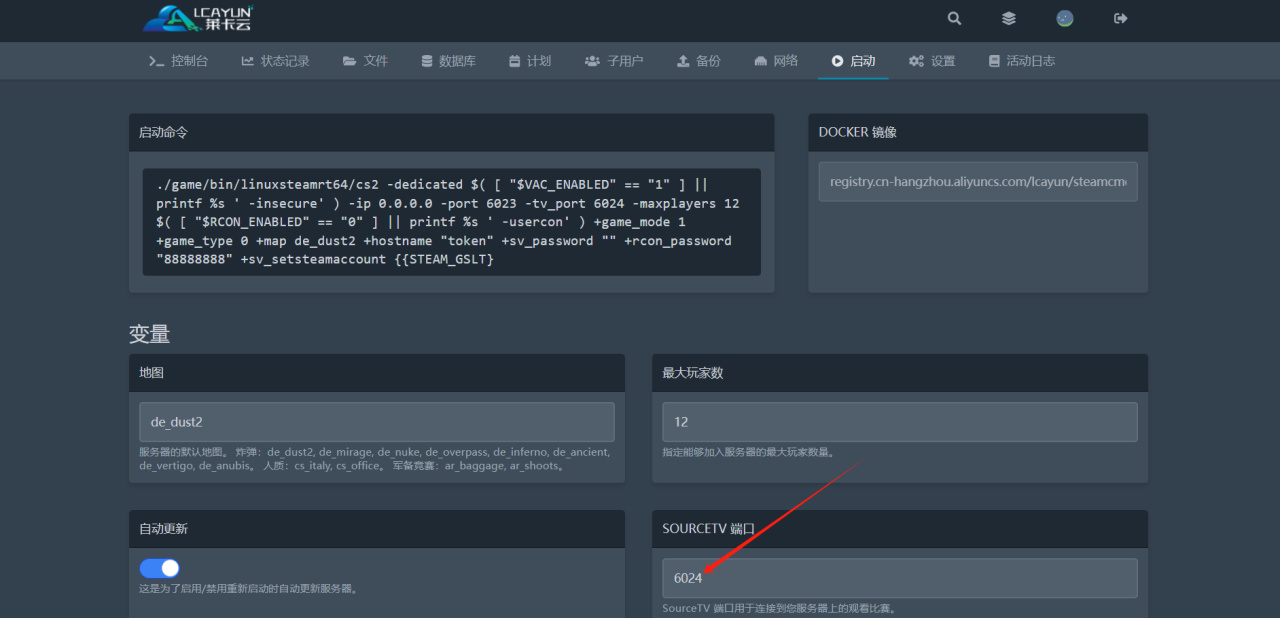Click the auto-update description text under the switch
Viewport: 1280px width, 618px height.
click(248, 588)
